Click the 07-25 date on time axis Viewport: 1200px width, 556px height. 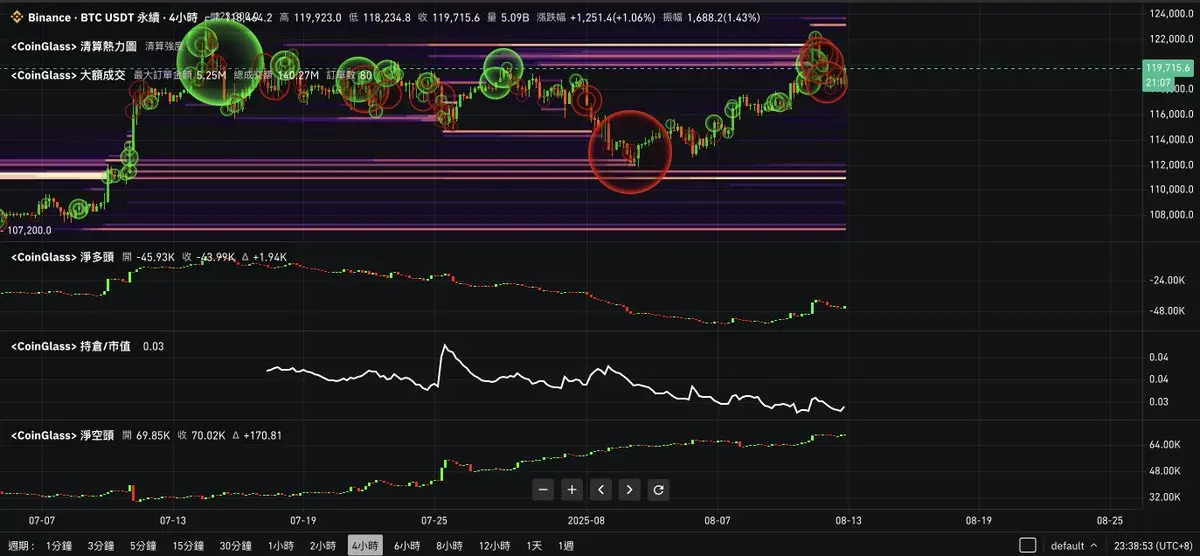click(x=435, y=521)
